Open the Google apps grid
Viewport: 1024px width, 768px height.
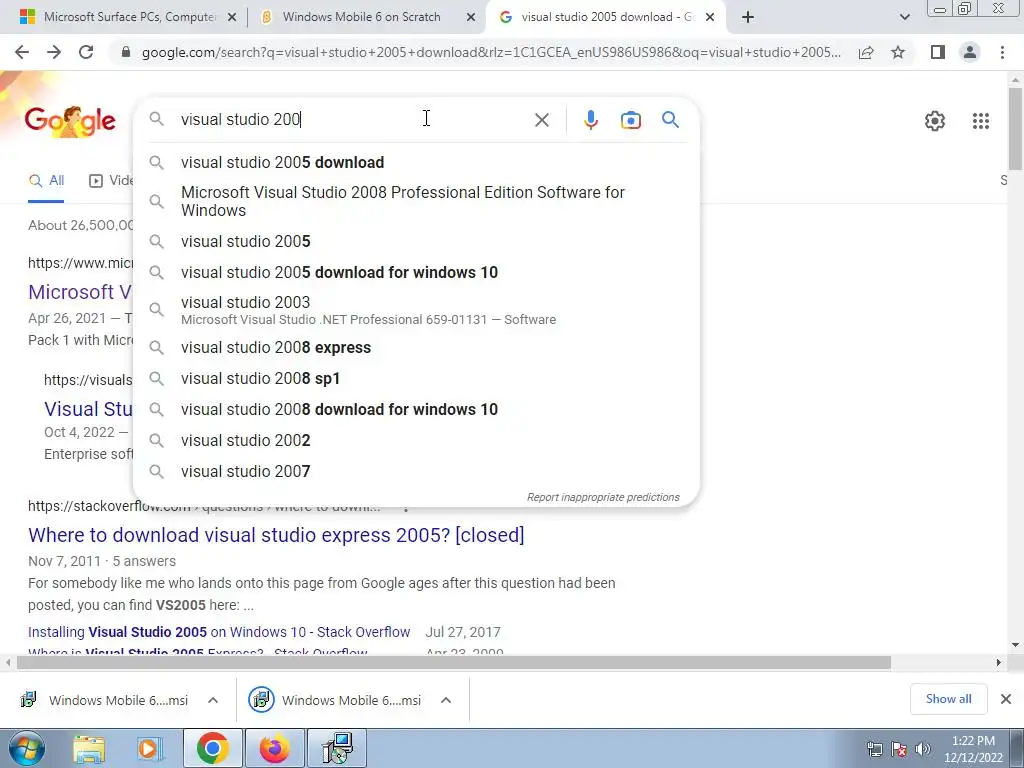pos(980,121)
